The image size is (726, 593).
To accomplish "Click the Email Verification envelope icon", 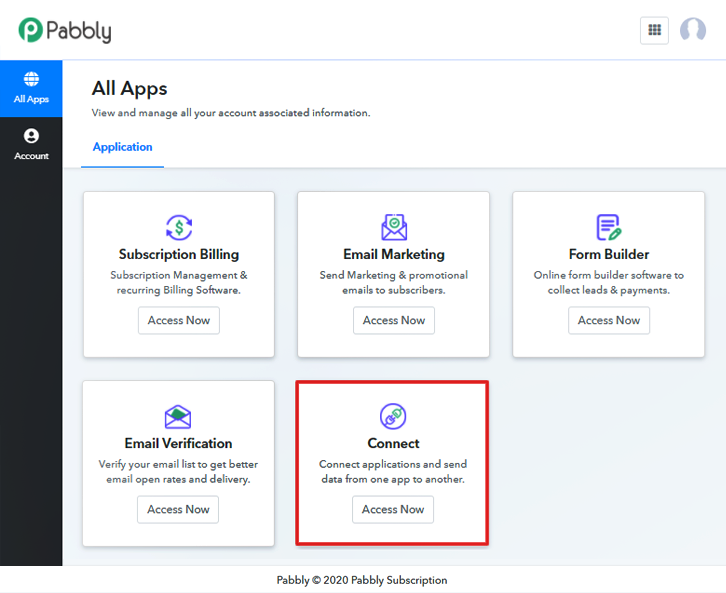I will (x=178, y=417).
